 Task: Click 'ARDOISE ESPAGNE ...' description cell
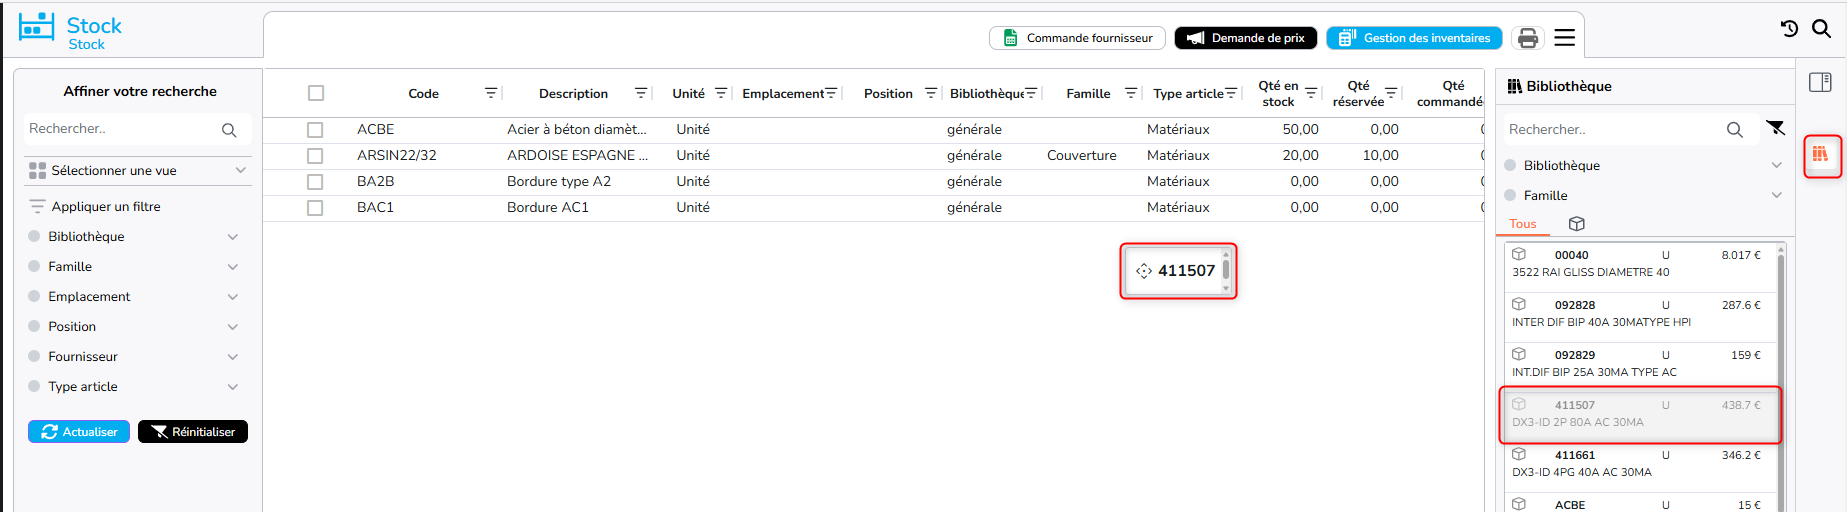[x=577, y=156]
